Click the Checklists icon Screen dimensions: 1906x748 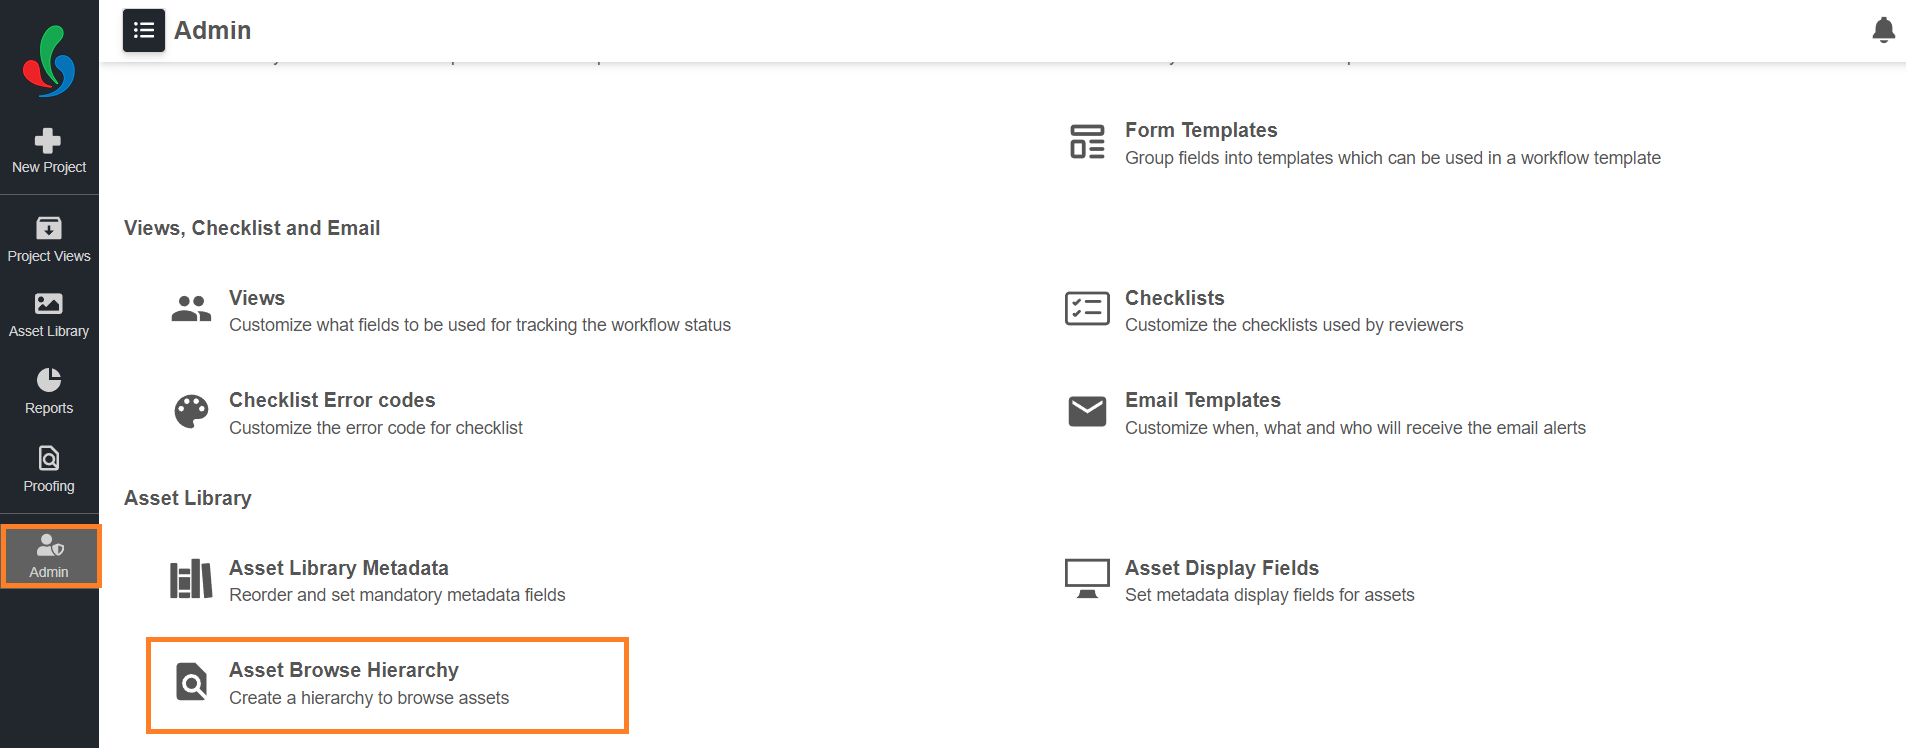(x=1087, y=310)
